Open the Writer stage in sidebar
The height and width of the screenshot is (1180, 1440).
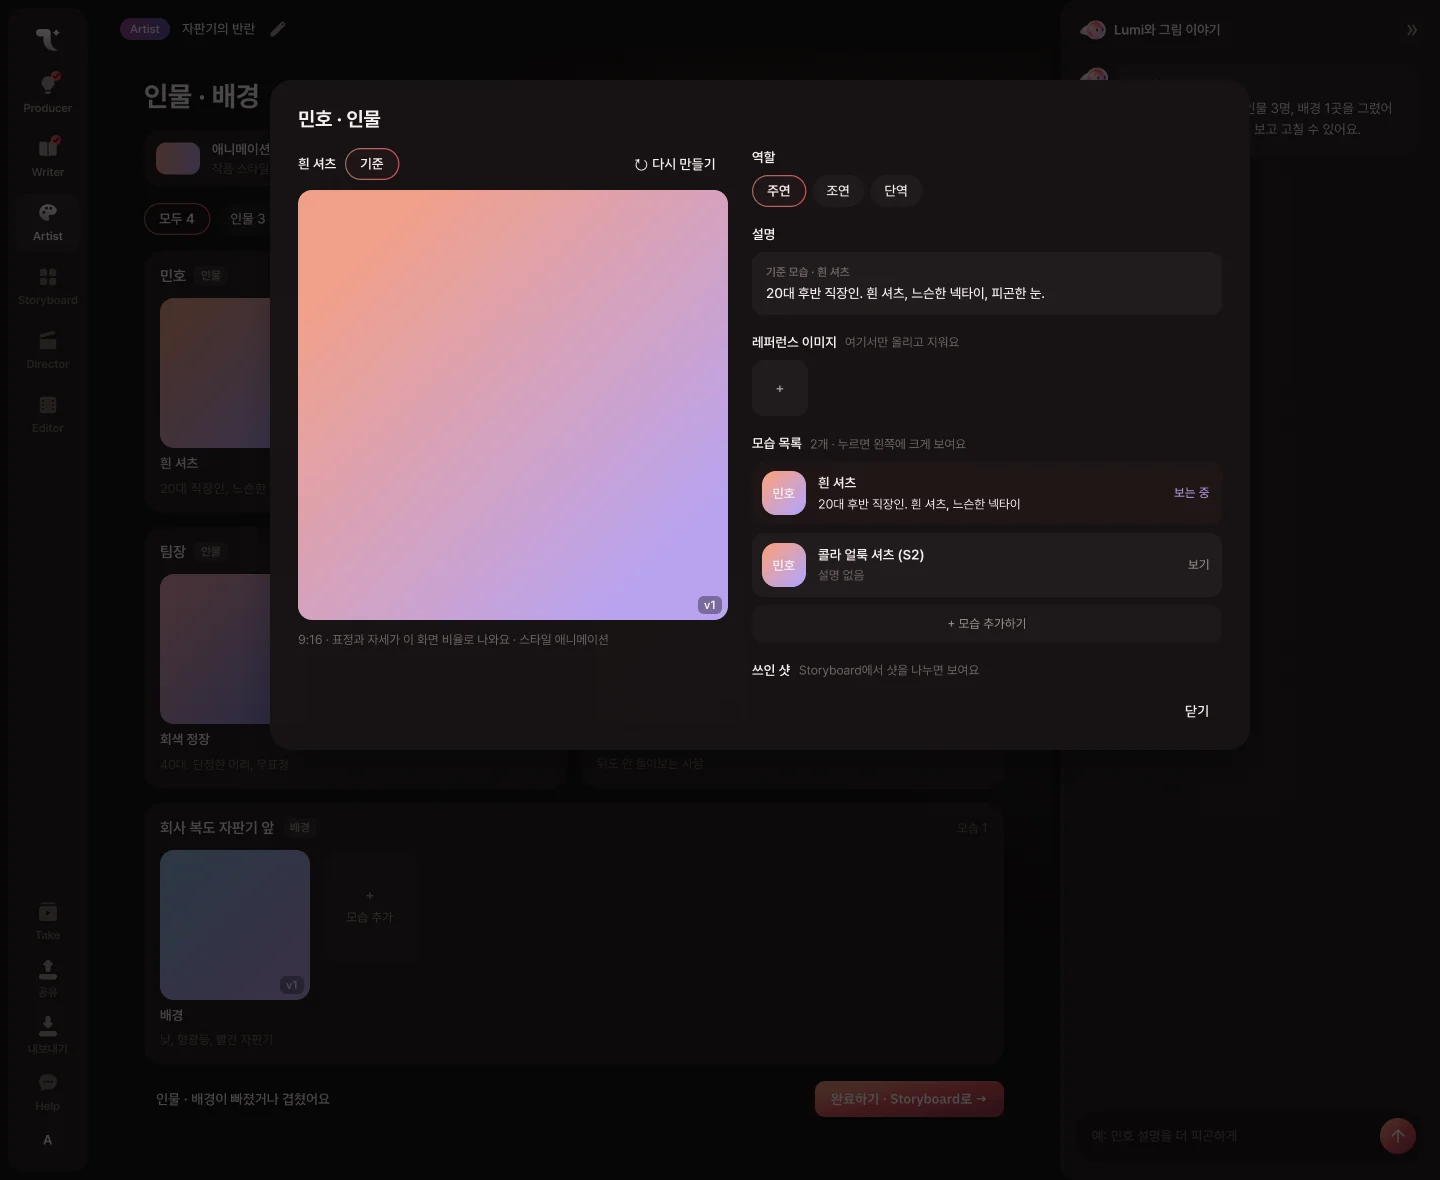point(47,157)
